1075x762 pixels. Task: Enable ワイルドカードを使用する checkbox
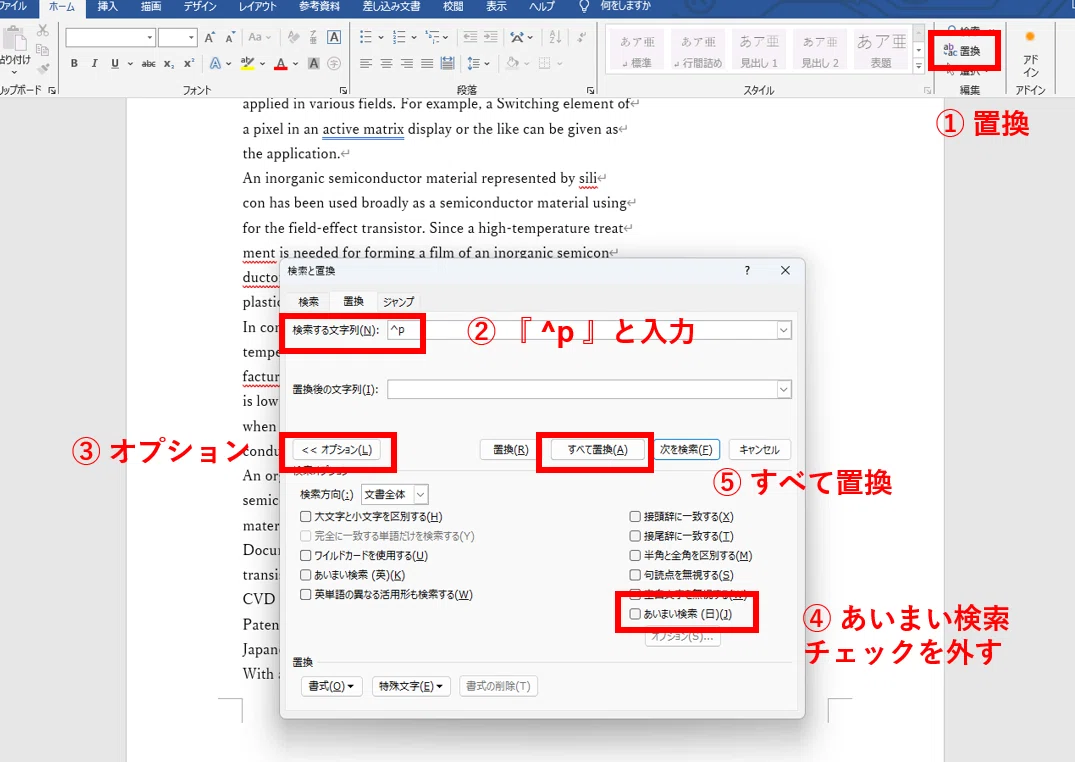306,556
